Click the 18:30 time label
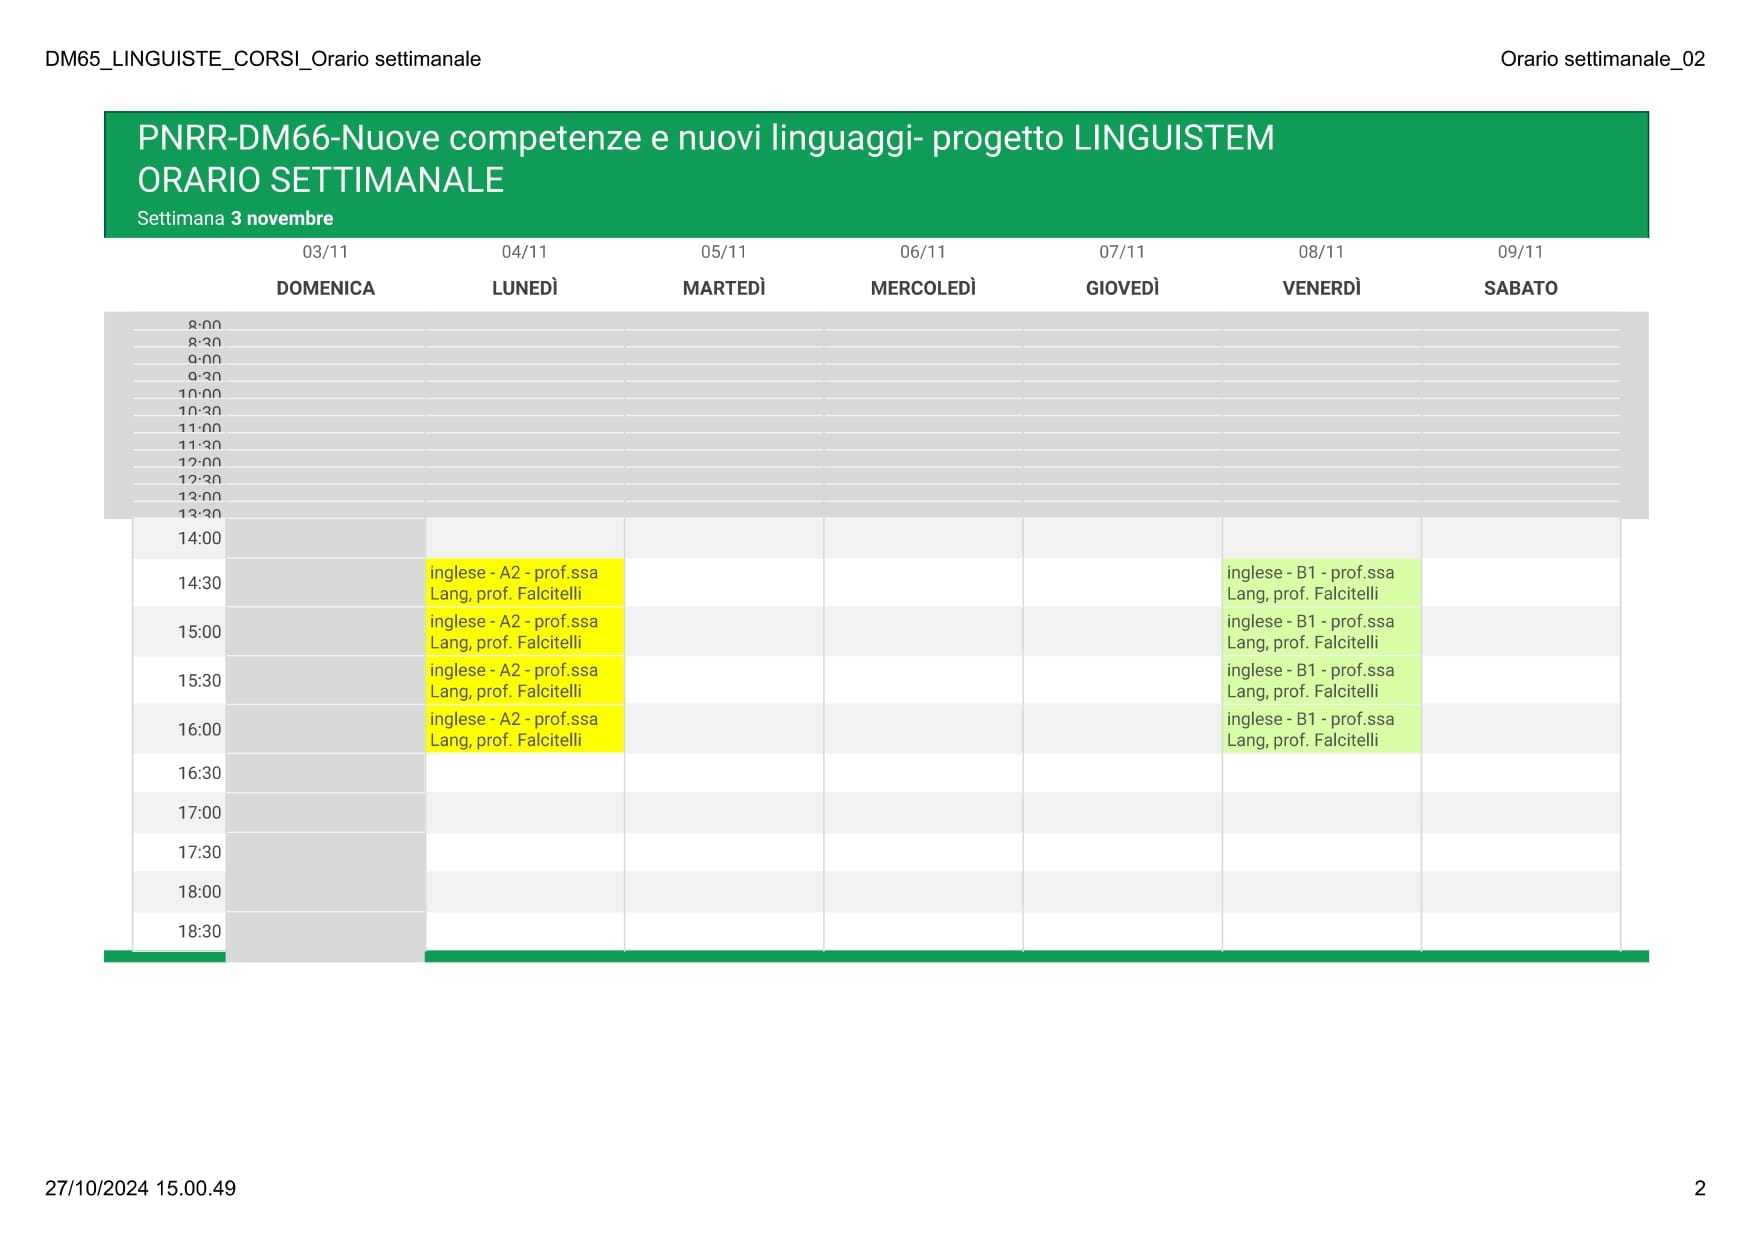 tap(199, 931)
